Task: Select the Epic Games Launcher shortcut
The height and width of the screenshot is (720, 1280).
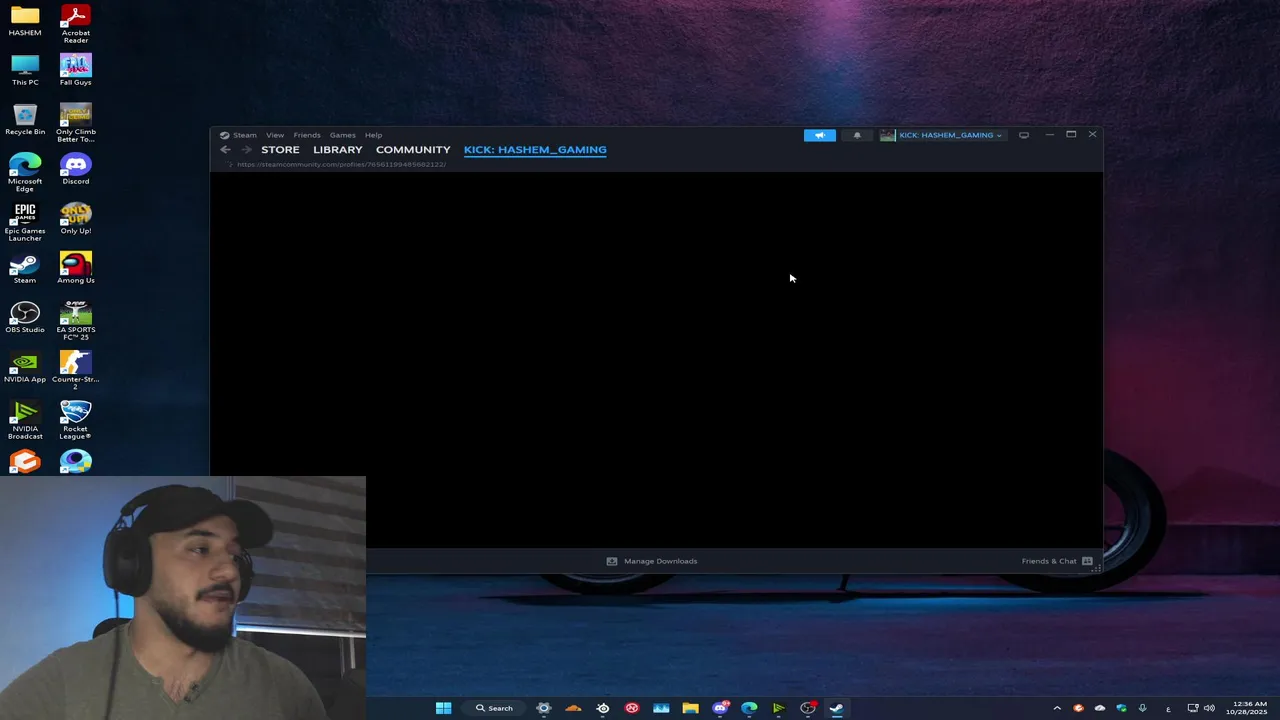Action: coord(25,222)
